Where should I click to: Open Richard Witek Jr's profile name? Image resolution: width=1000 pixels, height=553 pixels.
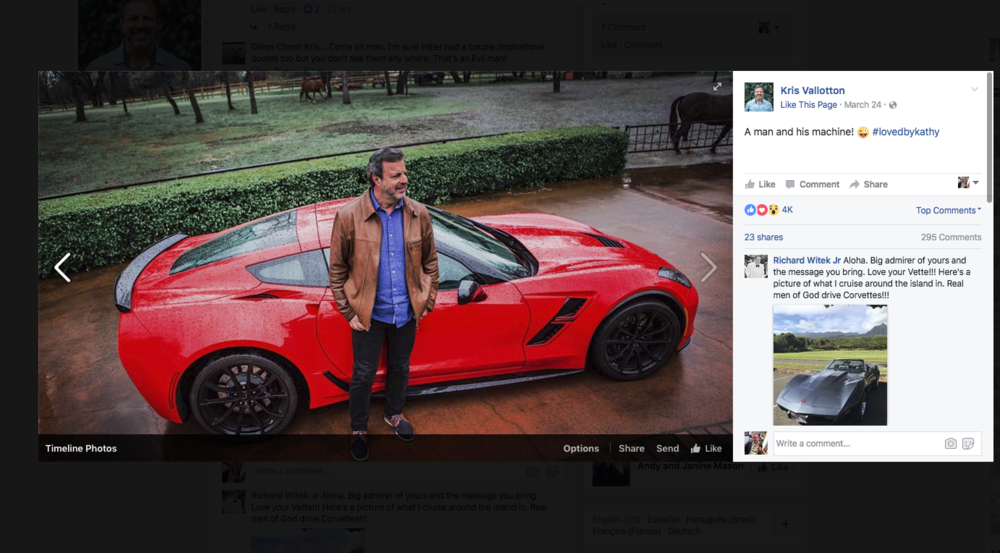point(807,260)
